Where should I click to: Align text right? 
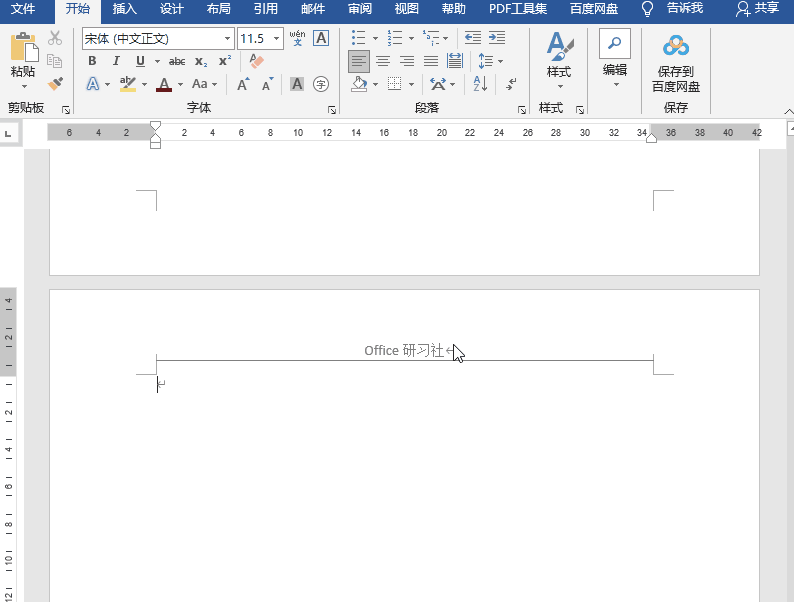click(407, 61)
